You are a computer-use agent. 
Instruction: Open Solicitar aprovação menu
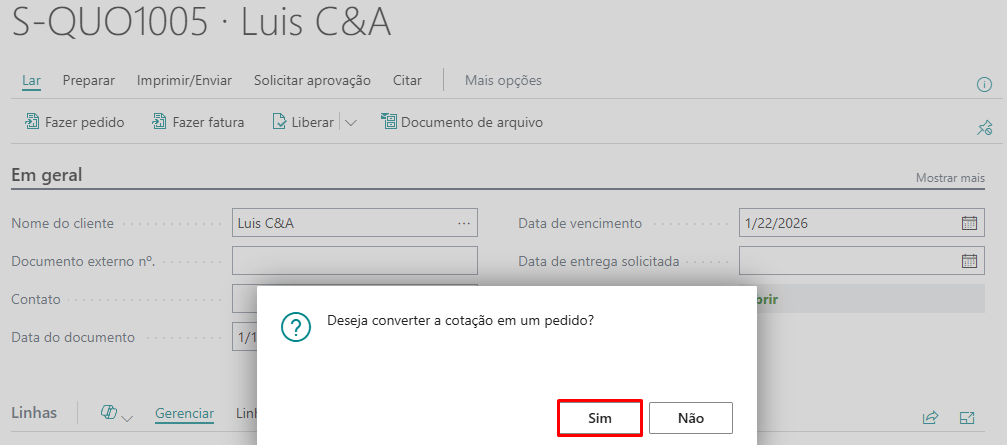point(312,80)
